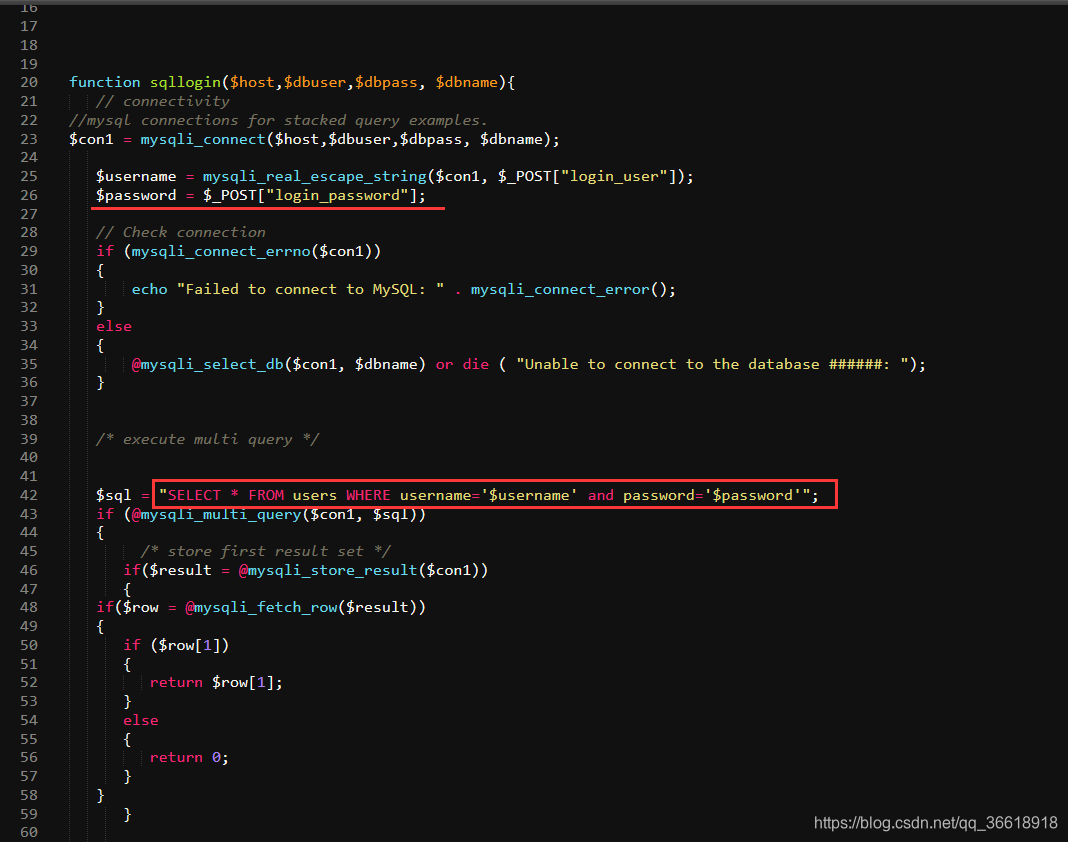This screenshot has width=1068, height=842.
Task: Click the else keyword on line 33
Action: pos(114,326)
